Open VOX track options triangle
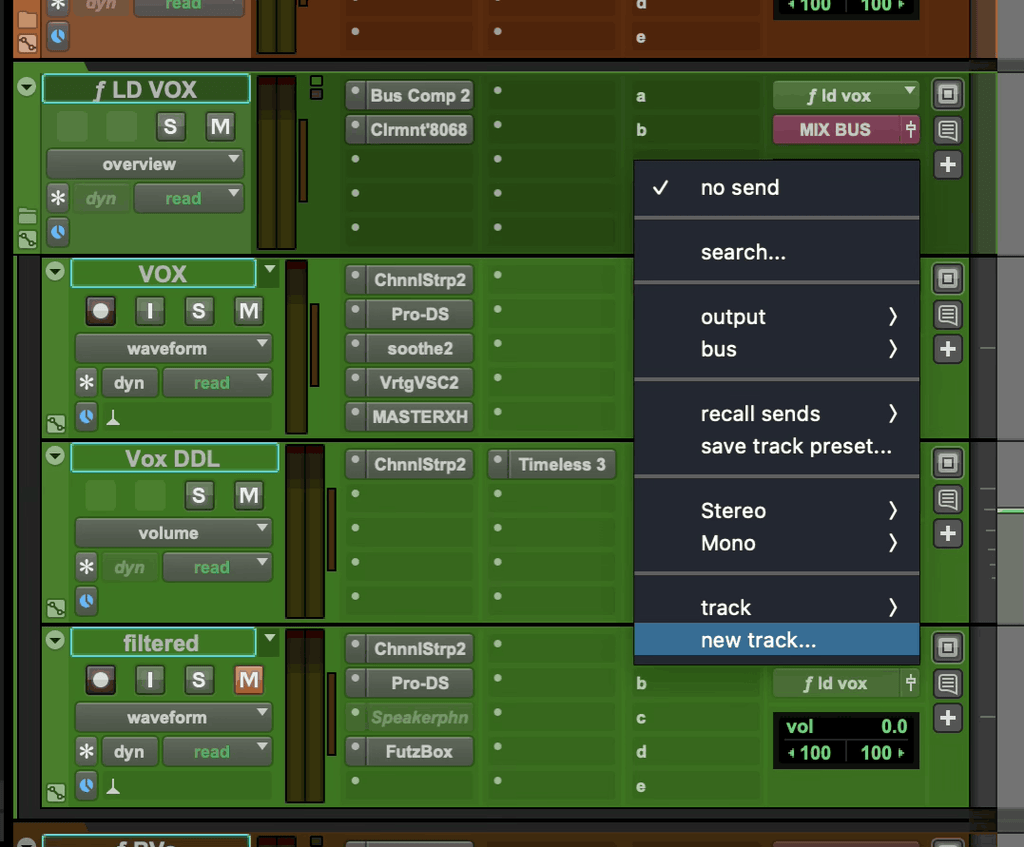 coord(55,271)
